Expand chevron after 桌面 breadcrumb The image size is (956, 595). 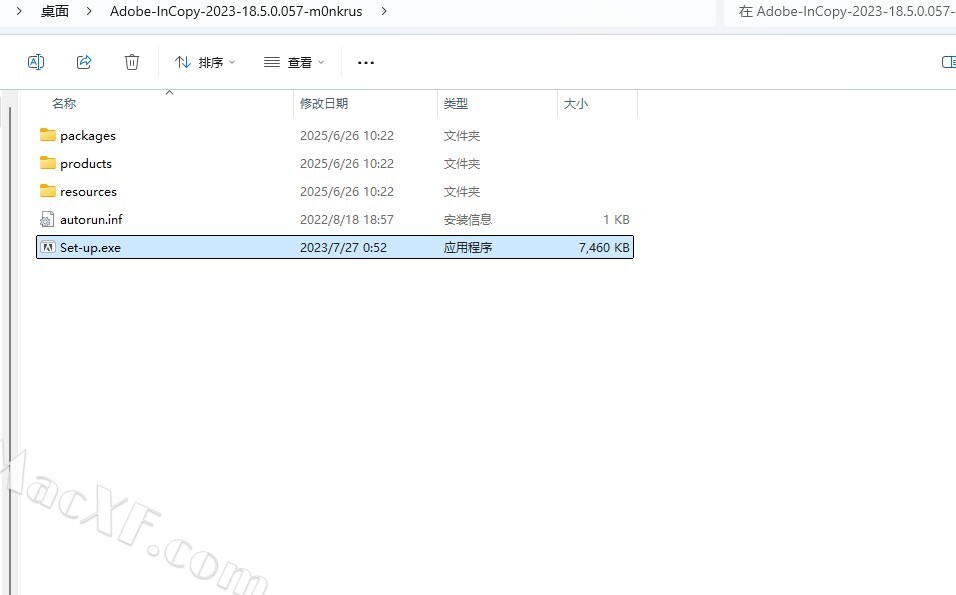(89, 11)
